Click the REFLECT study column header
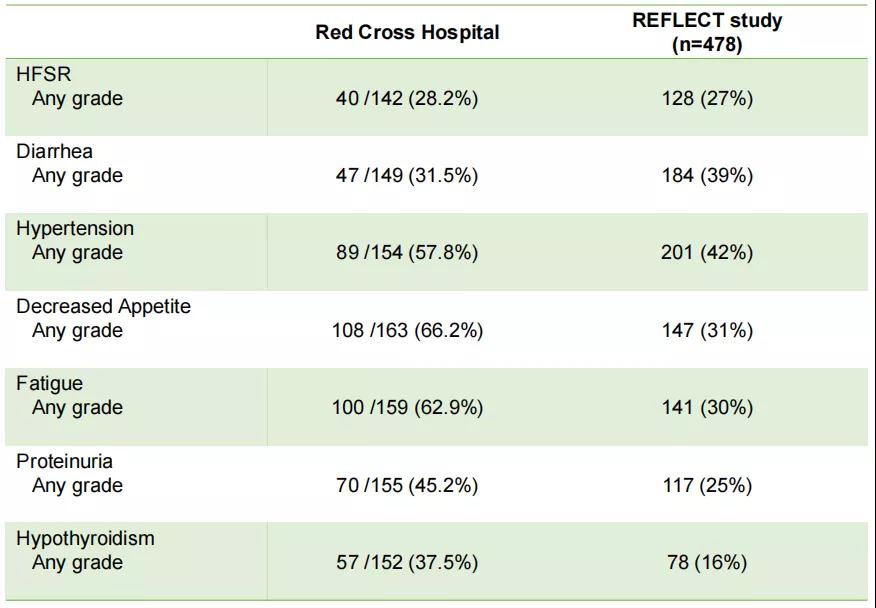 coord(706,32)
